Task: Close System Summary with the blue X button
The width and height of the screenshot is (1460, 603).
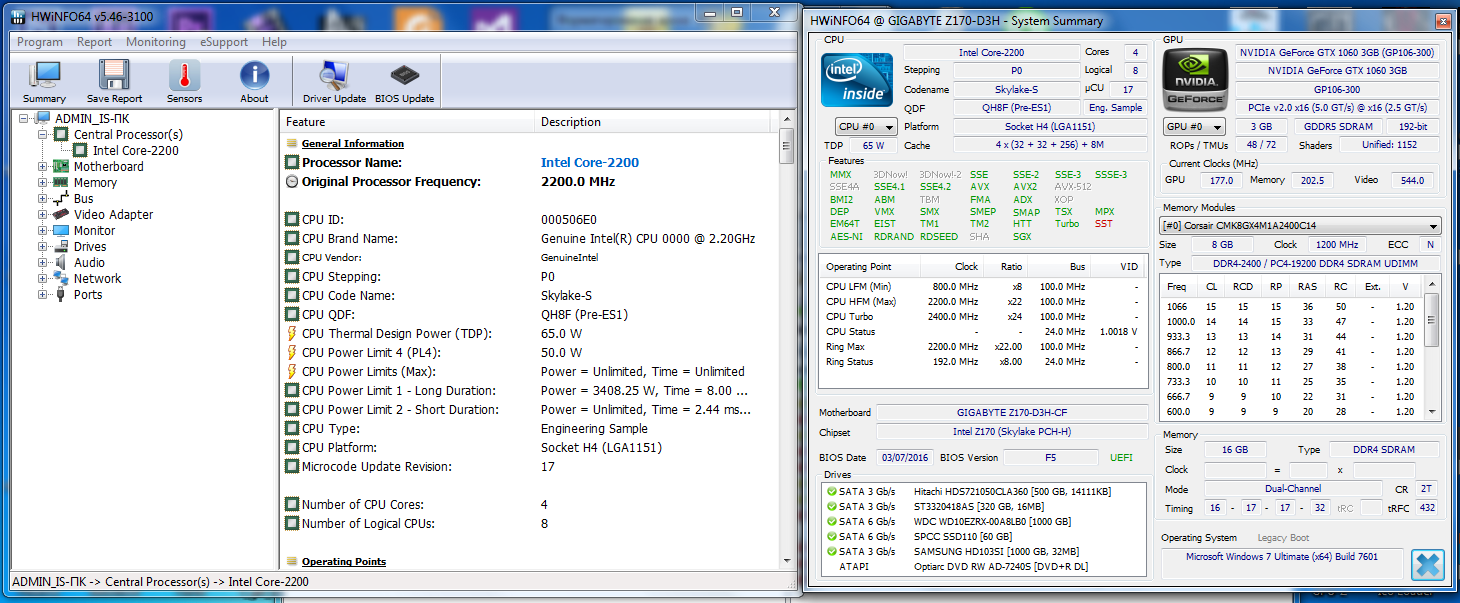Action: click(1427, 564)
